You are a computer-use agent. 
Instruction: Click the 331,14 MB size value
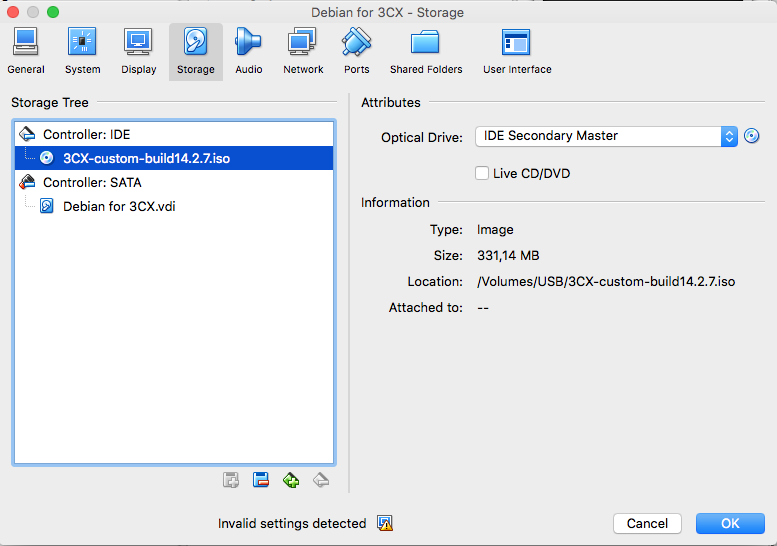pos(508,256)
